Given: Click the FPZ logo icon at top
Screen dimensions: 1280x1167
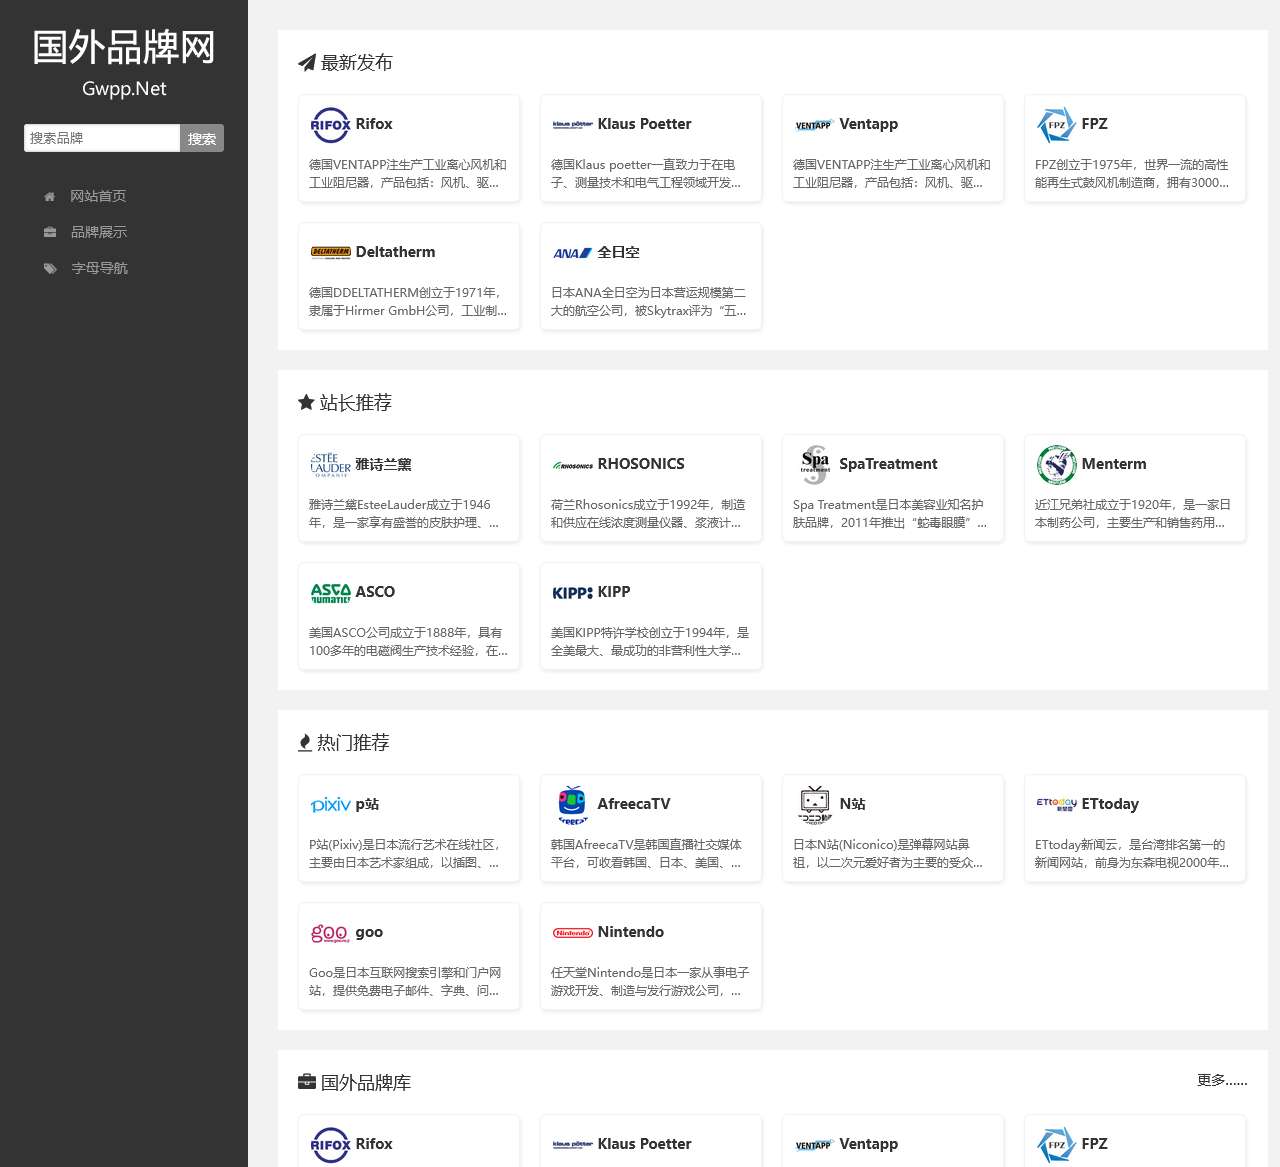Looking at the screenshot, I should pyautogui.click(x=1056, y=125).
